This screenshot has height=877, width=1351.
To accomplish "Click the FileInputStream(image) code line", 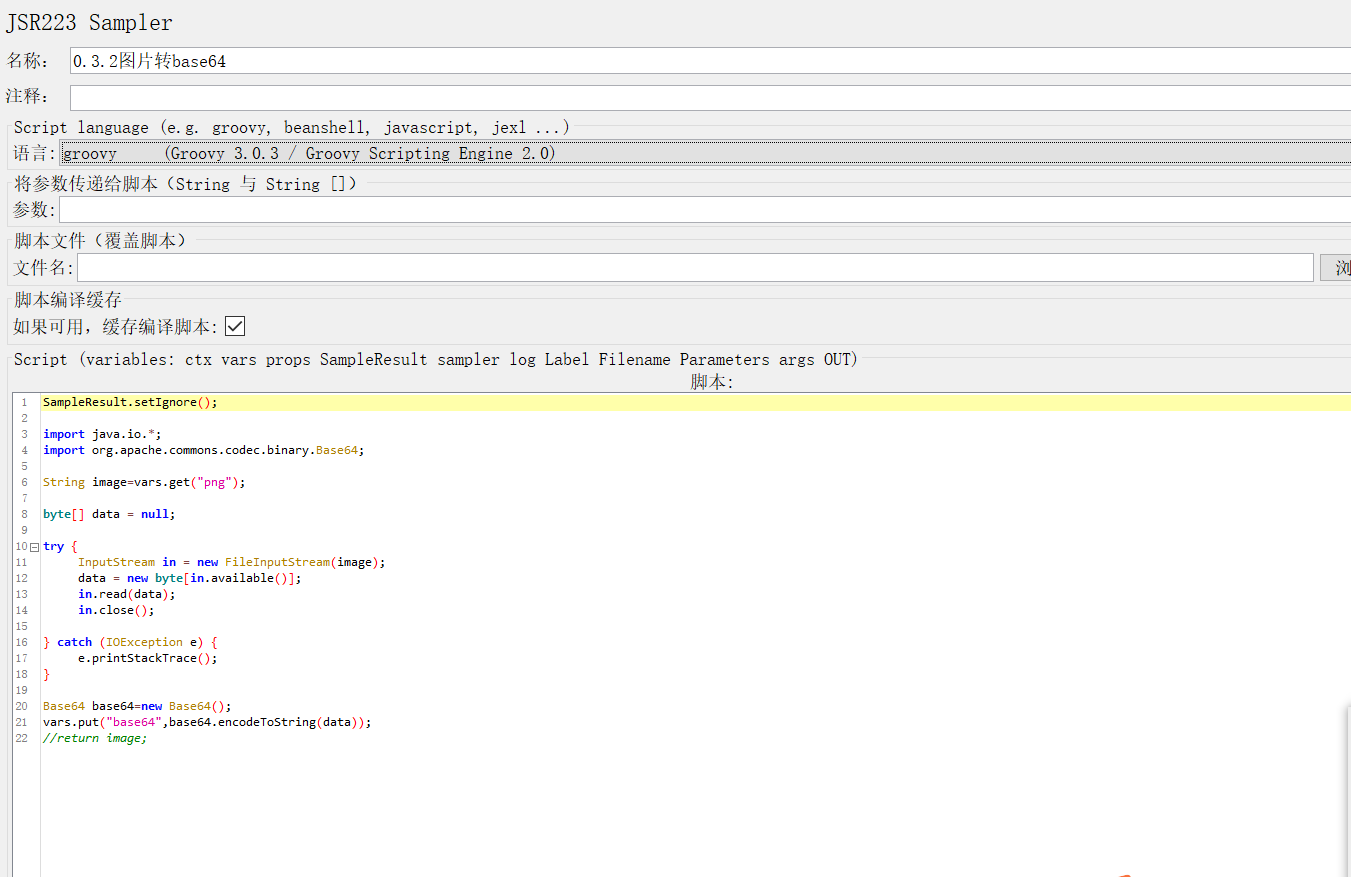I will click(x=232, y=562).
